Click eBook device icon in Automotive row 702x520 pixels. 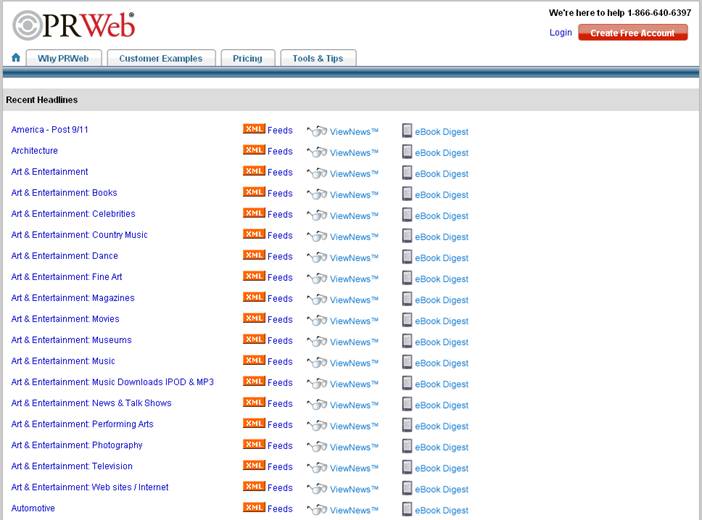[x=407, y=510]
